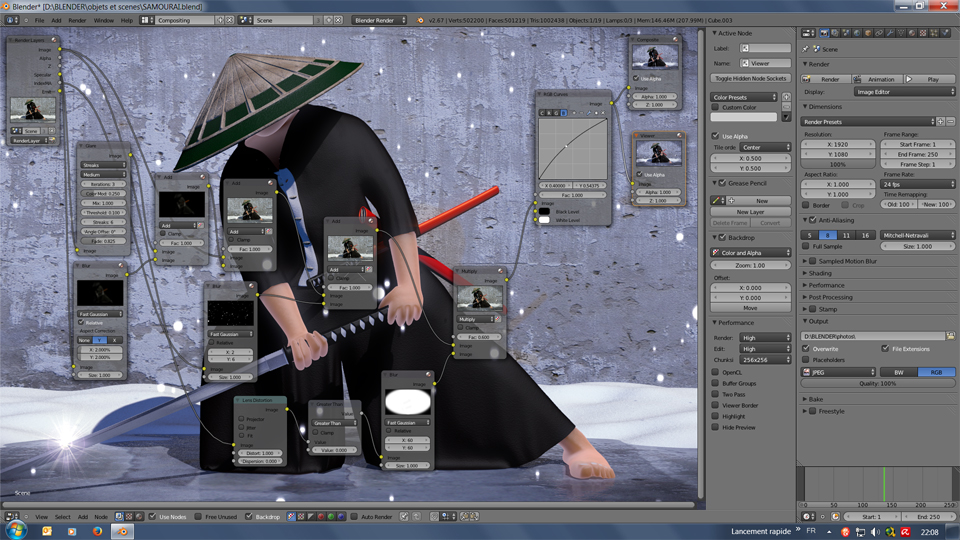Open the Object Data properties tab icon

pyautogui.click(x=901, y=32)
